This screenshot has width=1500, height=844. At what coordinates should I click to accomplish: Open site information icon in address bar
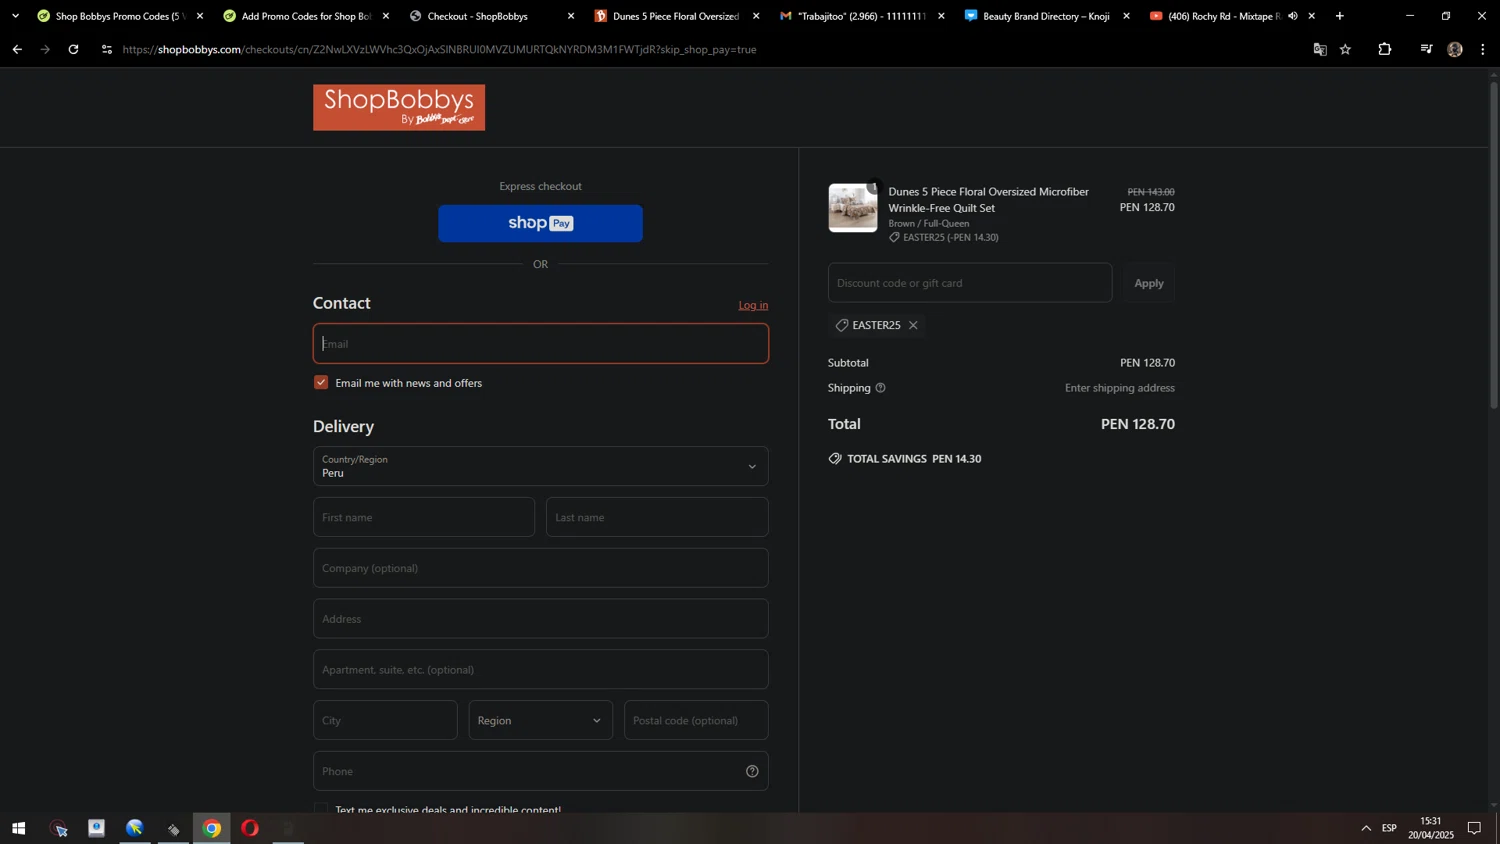107,49
